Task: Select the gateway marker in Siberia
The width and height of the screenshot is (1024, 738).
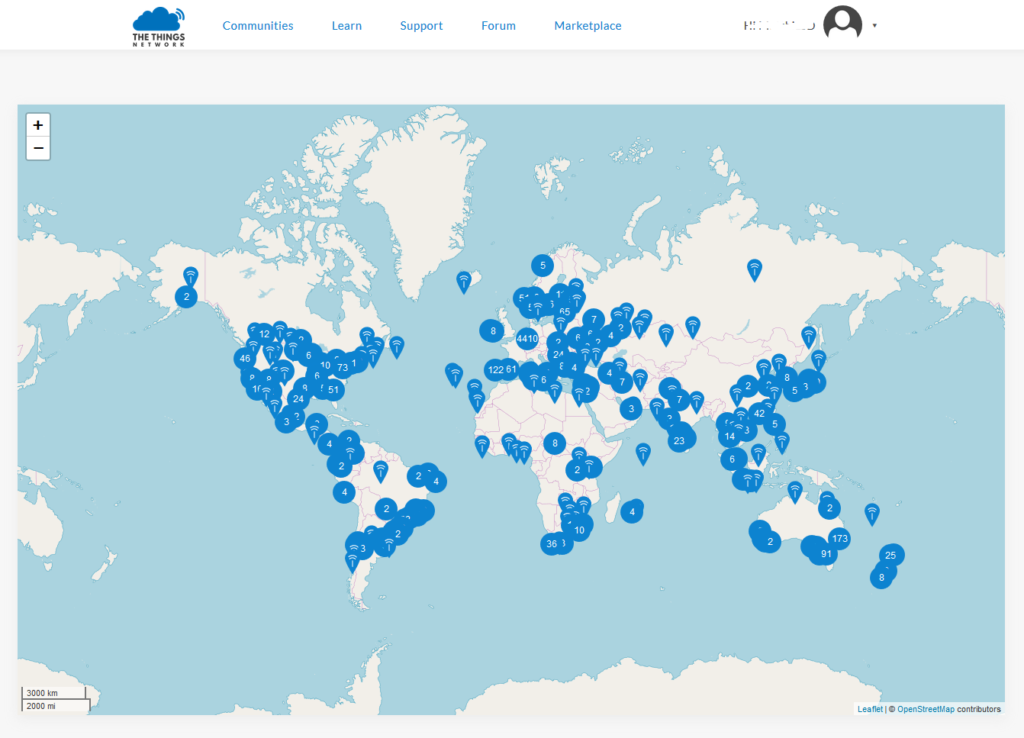Action: [755, 268]
